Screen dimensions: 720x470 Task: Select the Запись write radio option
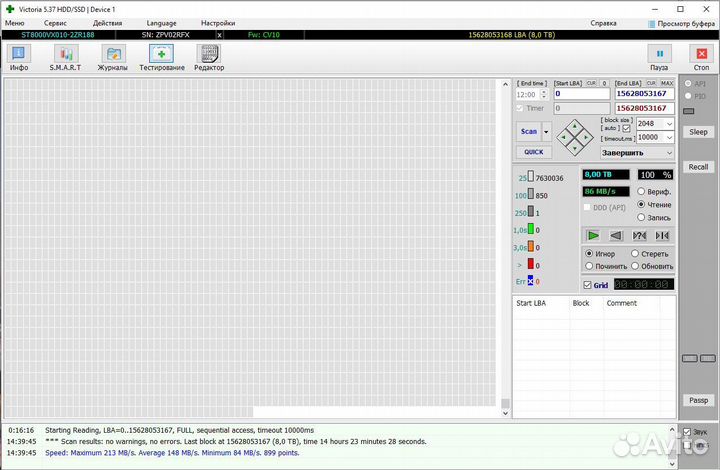641,217
